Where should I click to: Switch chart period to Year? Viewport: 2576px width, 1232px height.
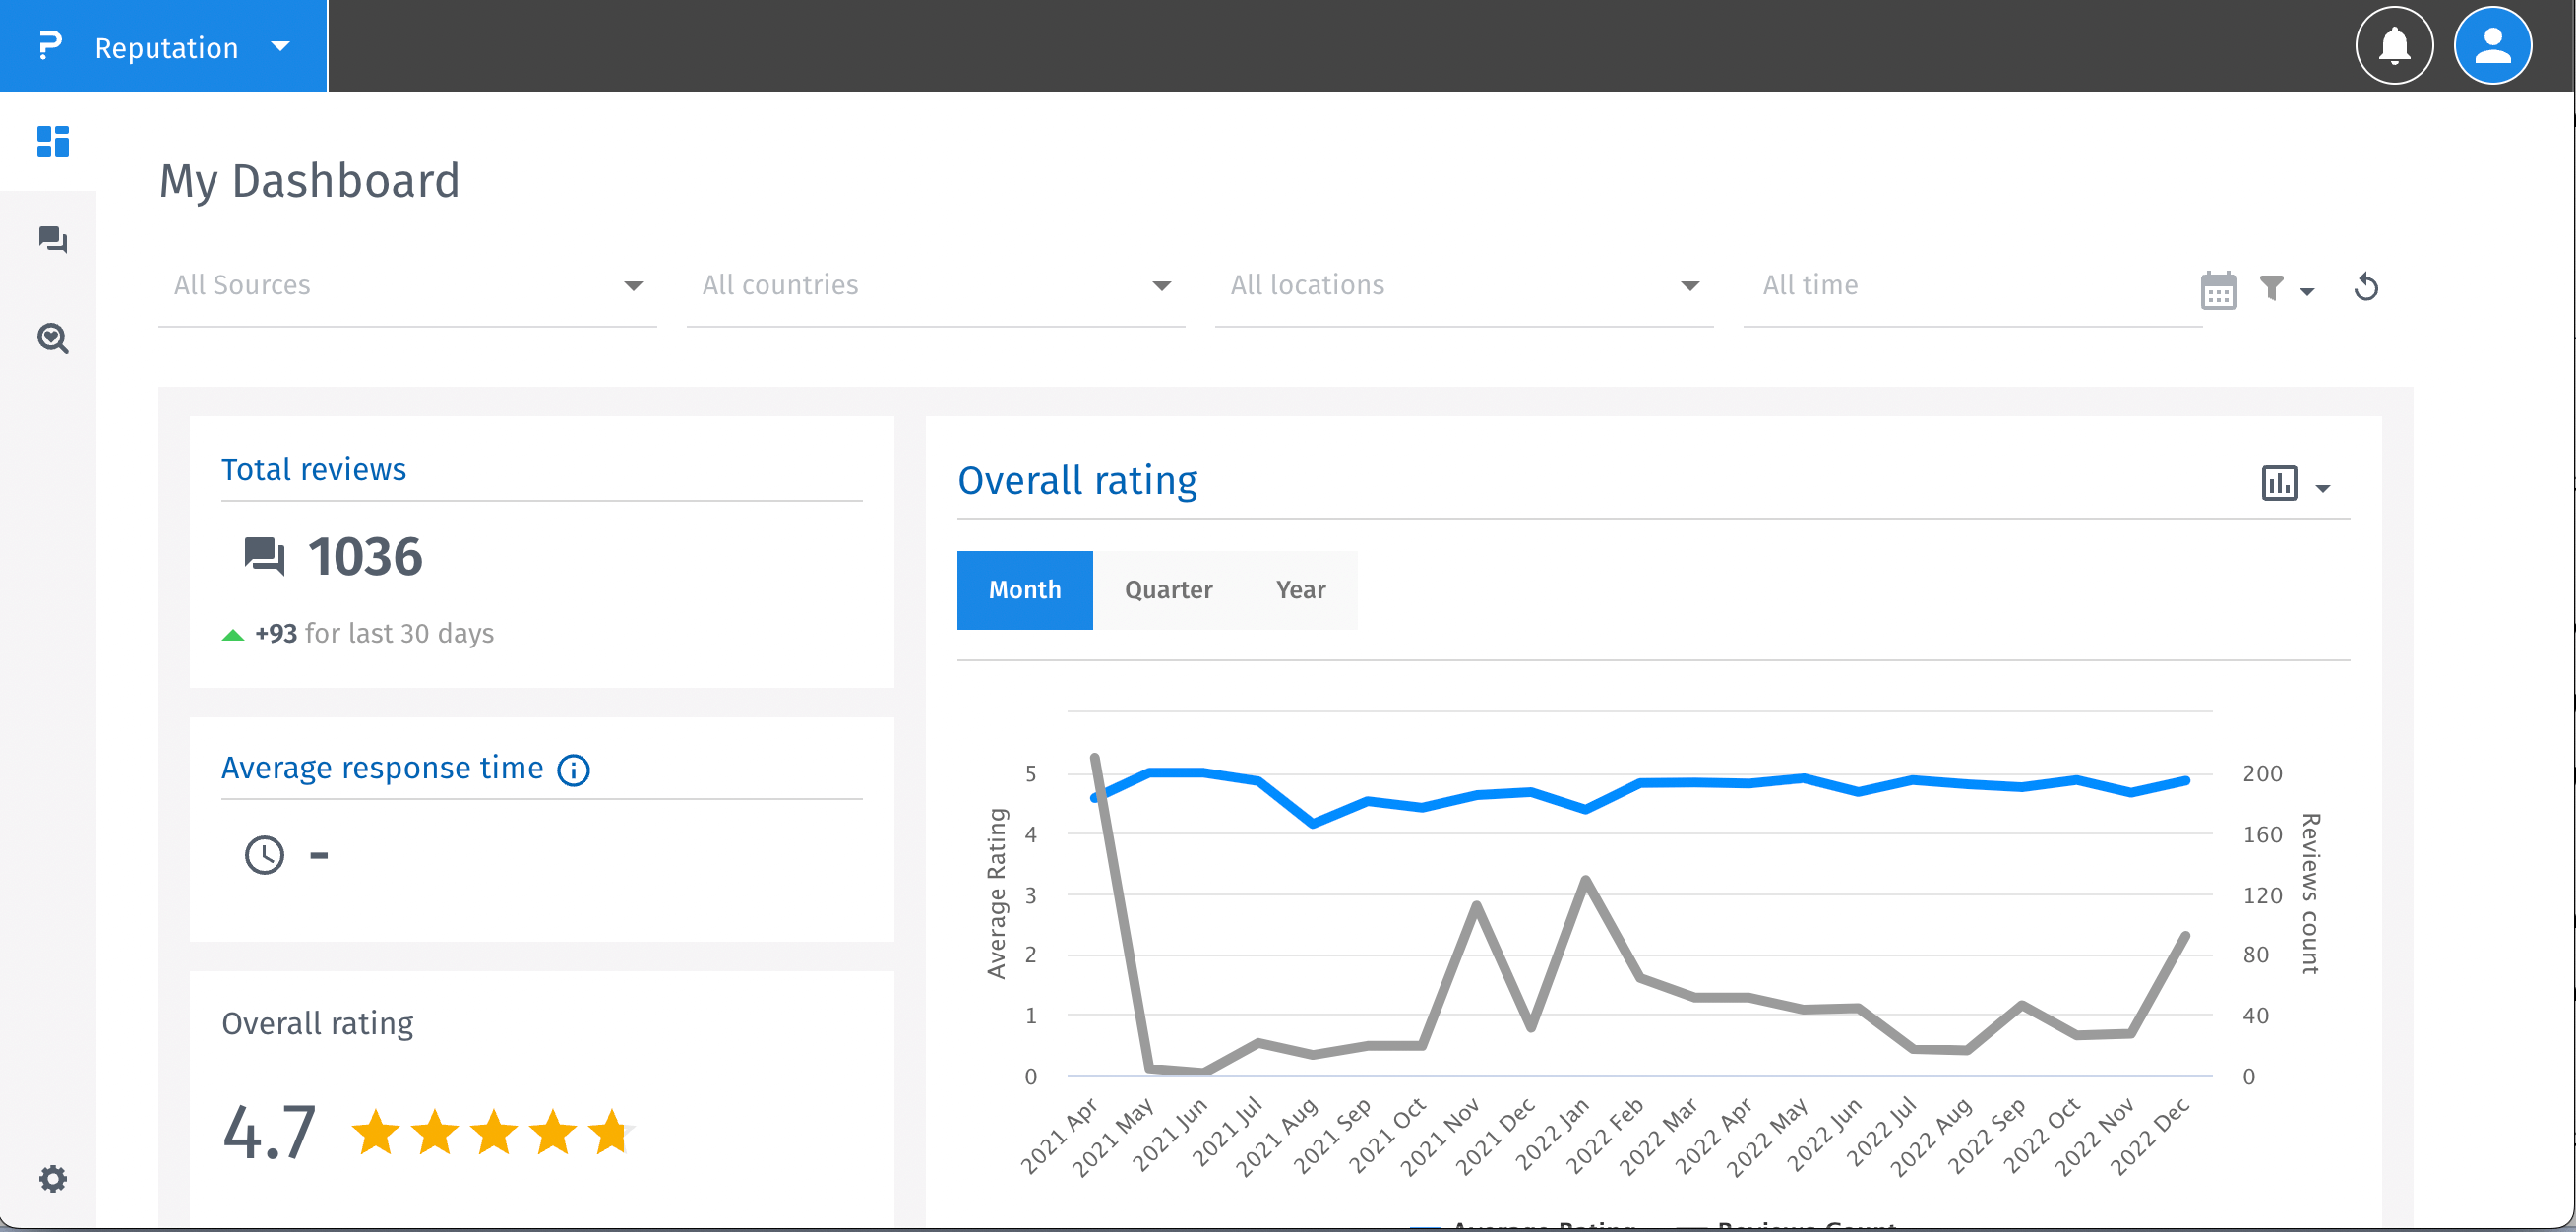pos(1300,590)
